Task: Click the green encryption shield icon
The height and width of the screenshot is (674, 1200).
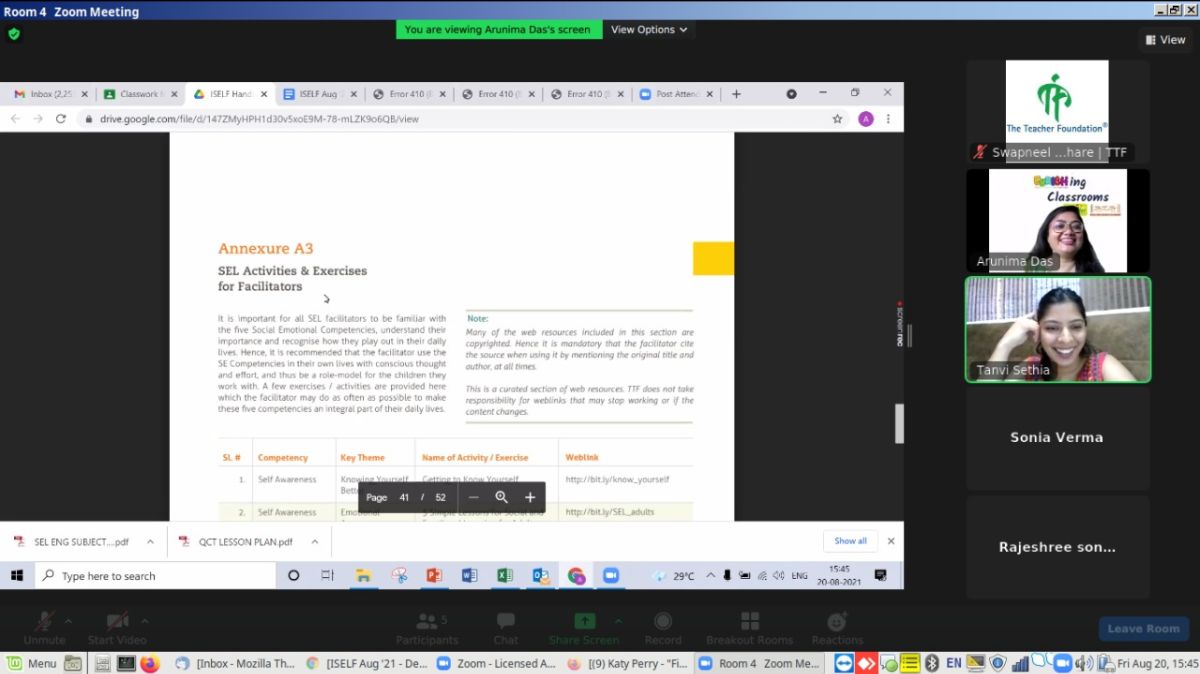Action: (x=14, y=33)
